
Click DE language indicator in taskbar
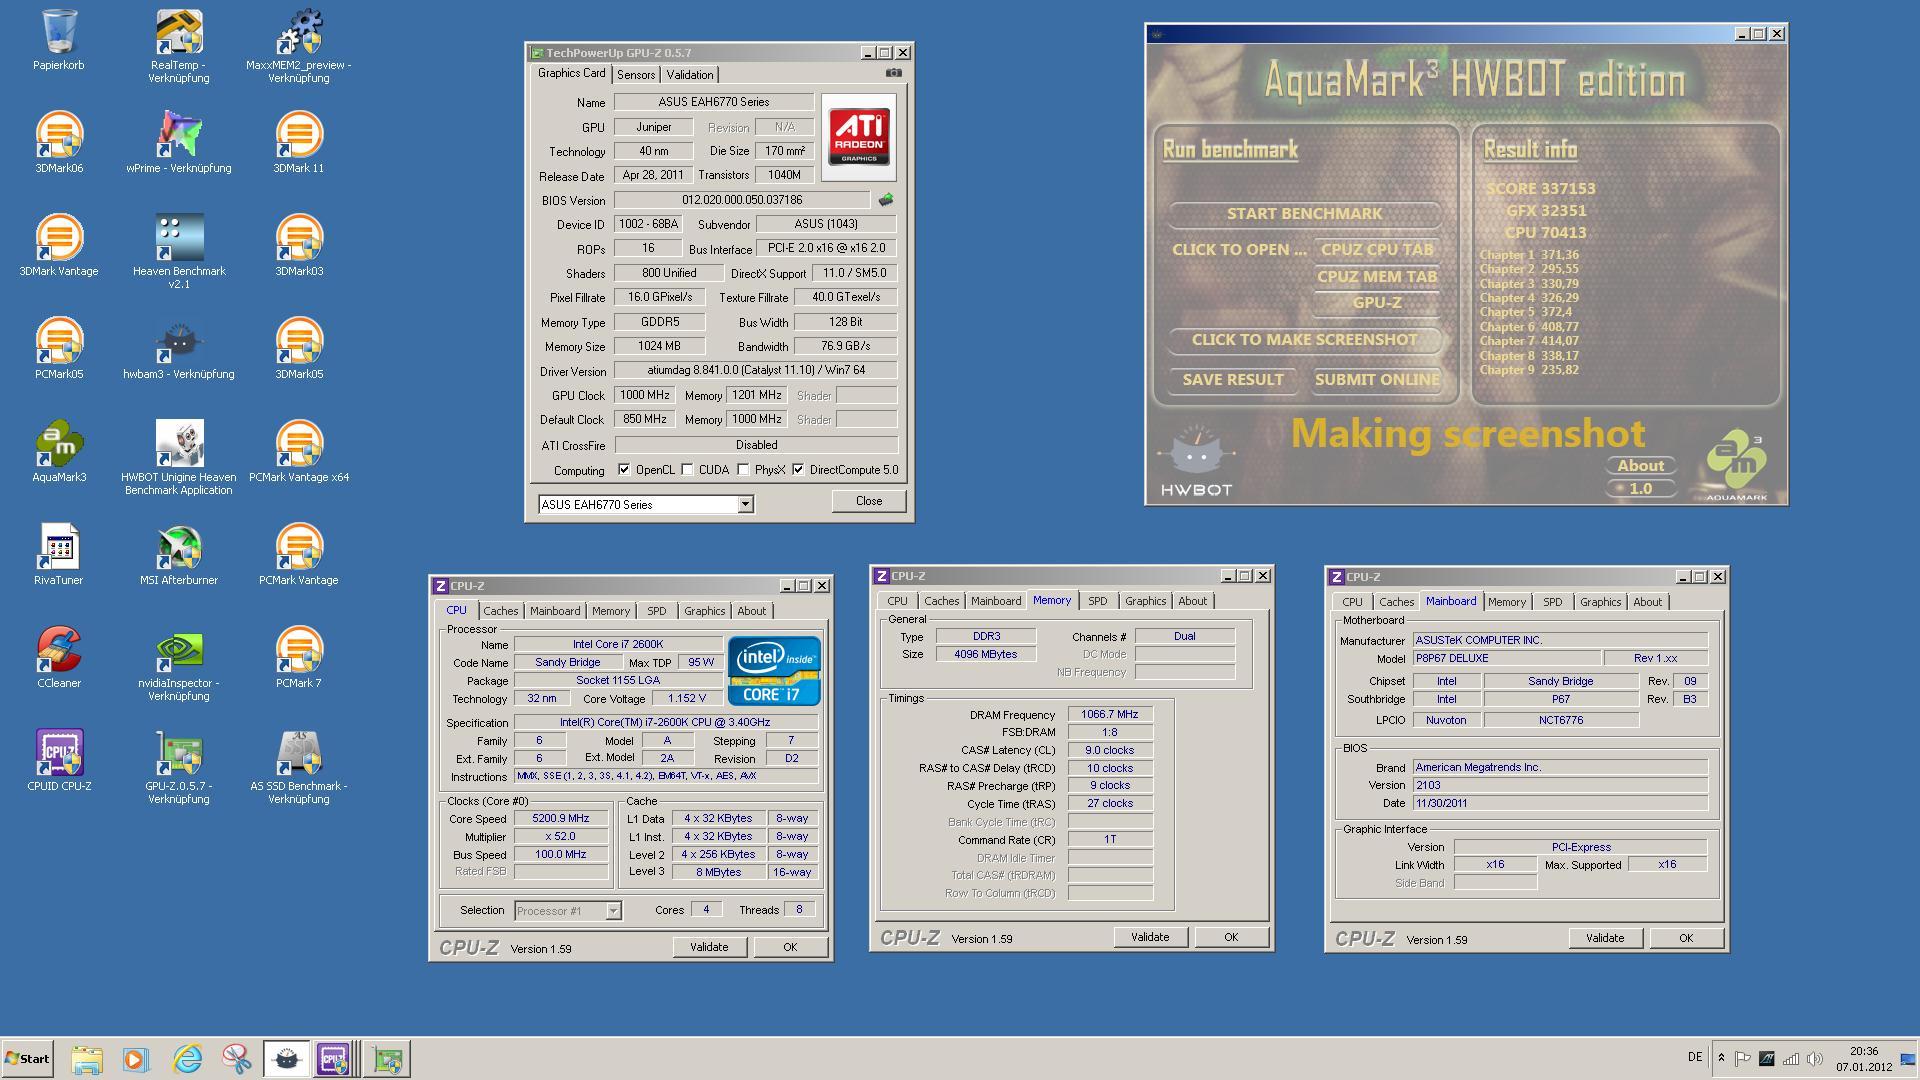click(1695, 1057)
